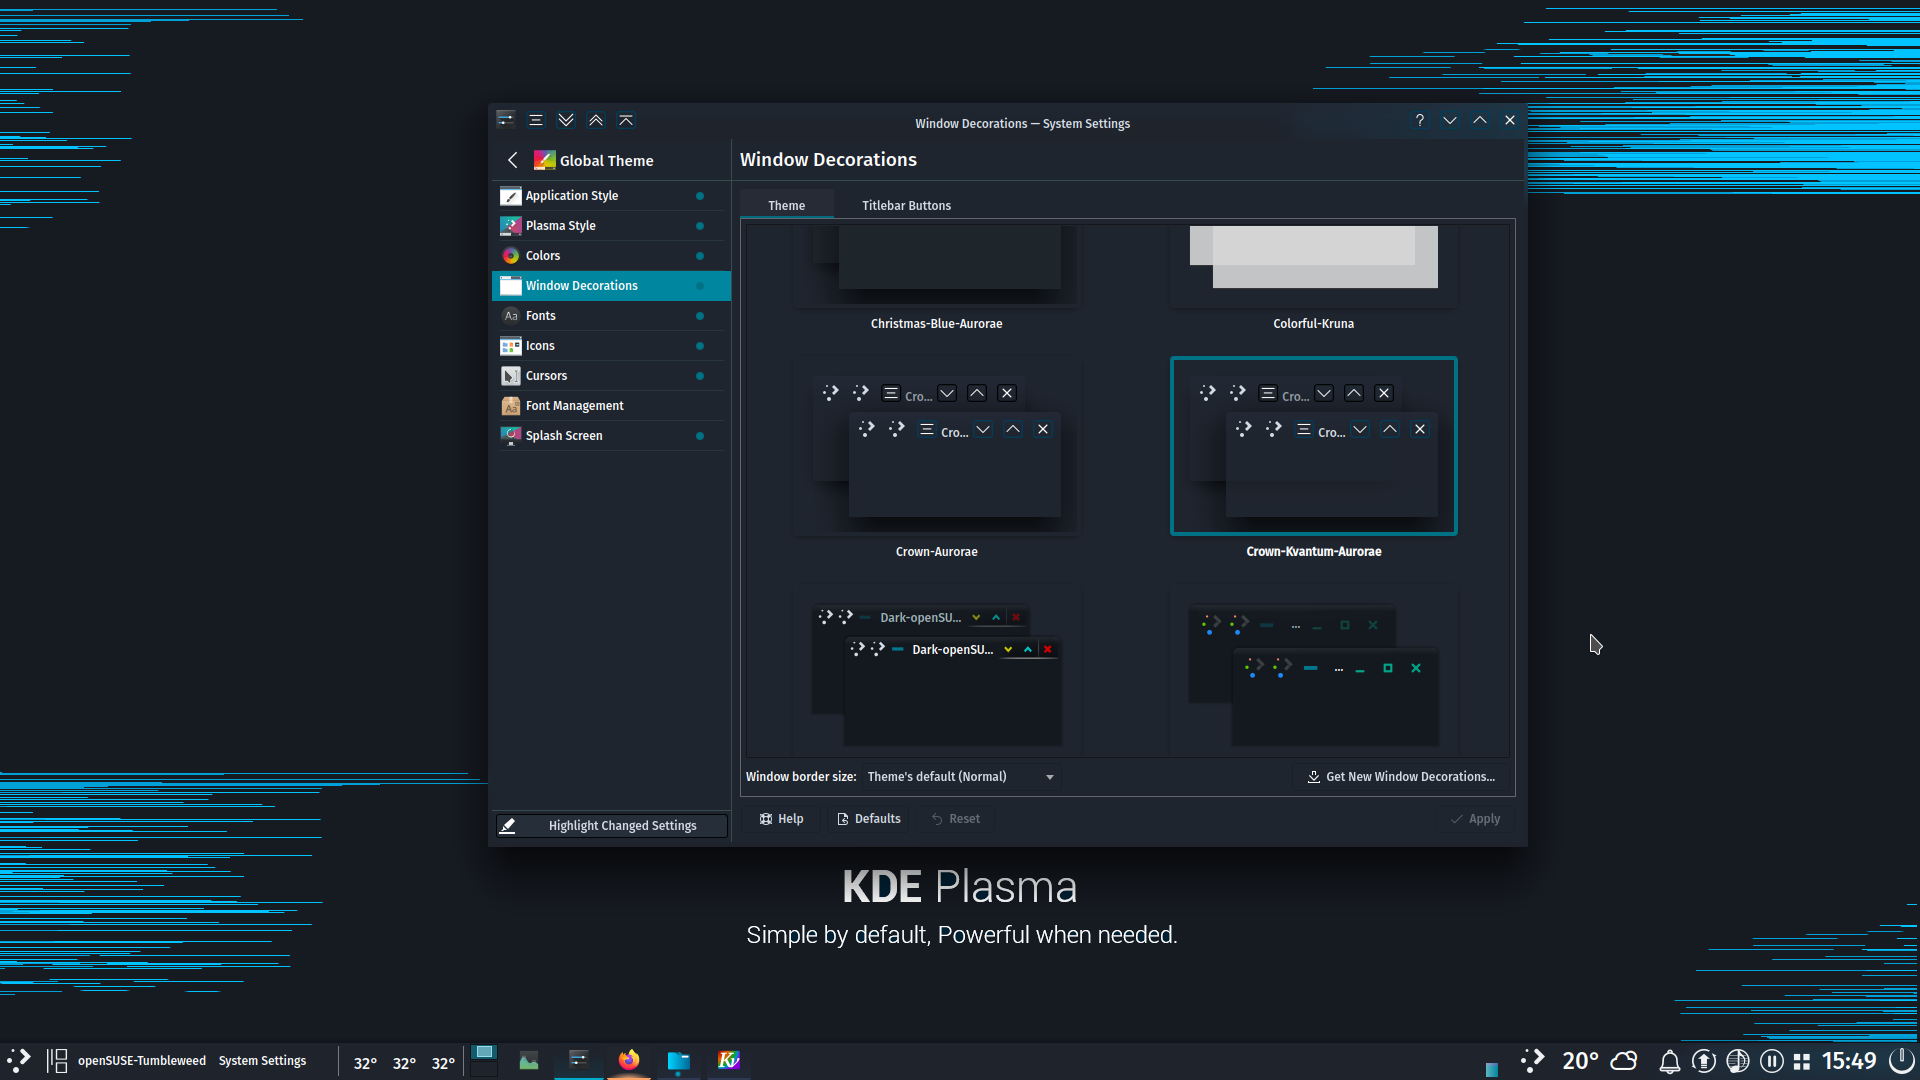Select the Crown-Kvantum-Aurorae decoration thumbnail
The height and width of the screenshot is (1080, 1920).
tap(1313, 446)
